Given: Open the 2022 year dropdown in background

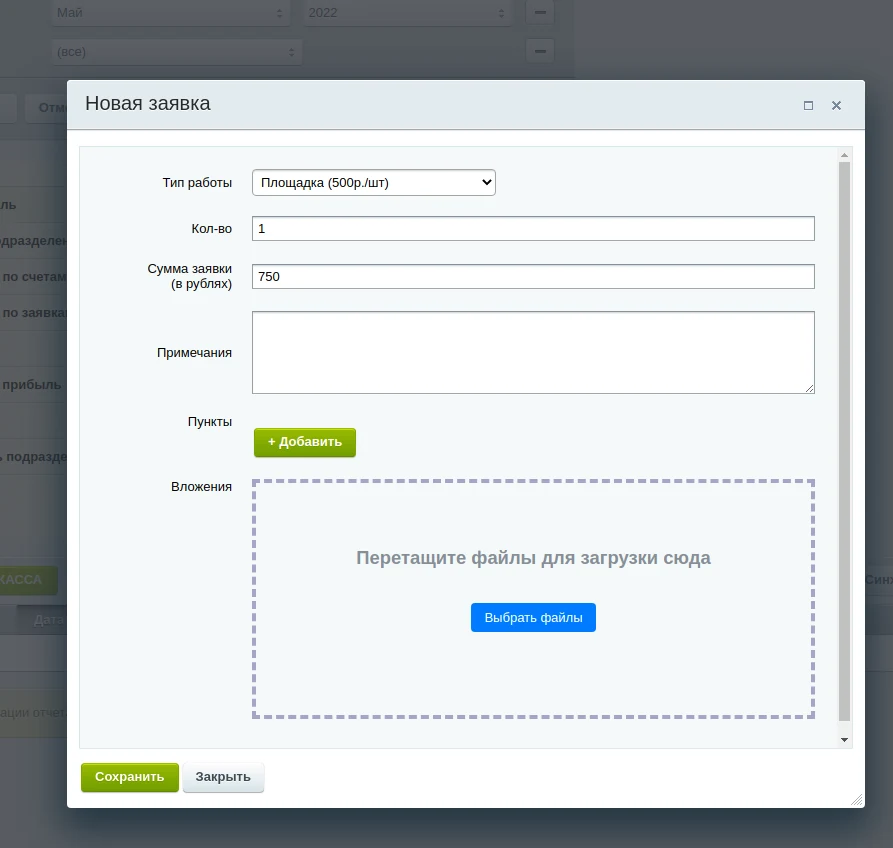Looking at the screenshot, I should (x=407, y=13).
